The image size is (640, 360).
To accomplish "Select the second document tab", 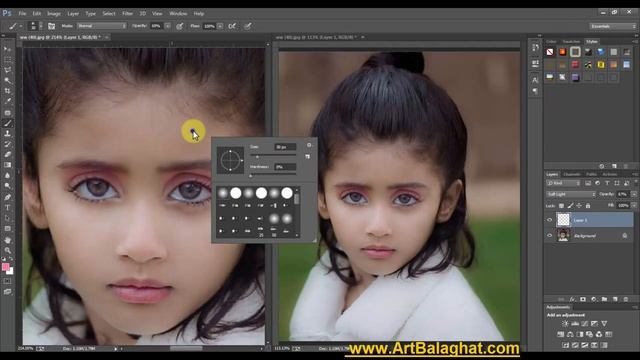I will tap(315, 37).
